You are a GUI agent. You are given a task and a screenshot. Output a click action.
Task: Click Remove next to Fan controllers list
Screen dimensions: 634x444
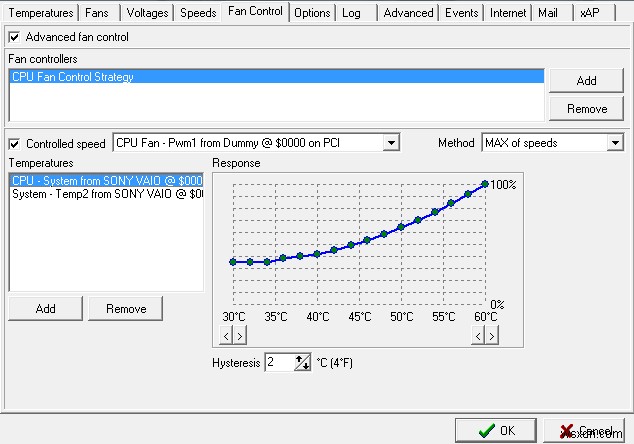pyautogui.click(x=586, y=109)
